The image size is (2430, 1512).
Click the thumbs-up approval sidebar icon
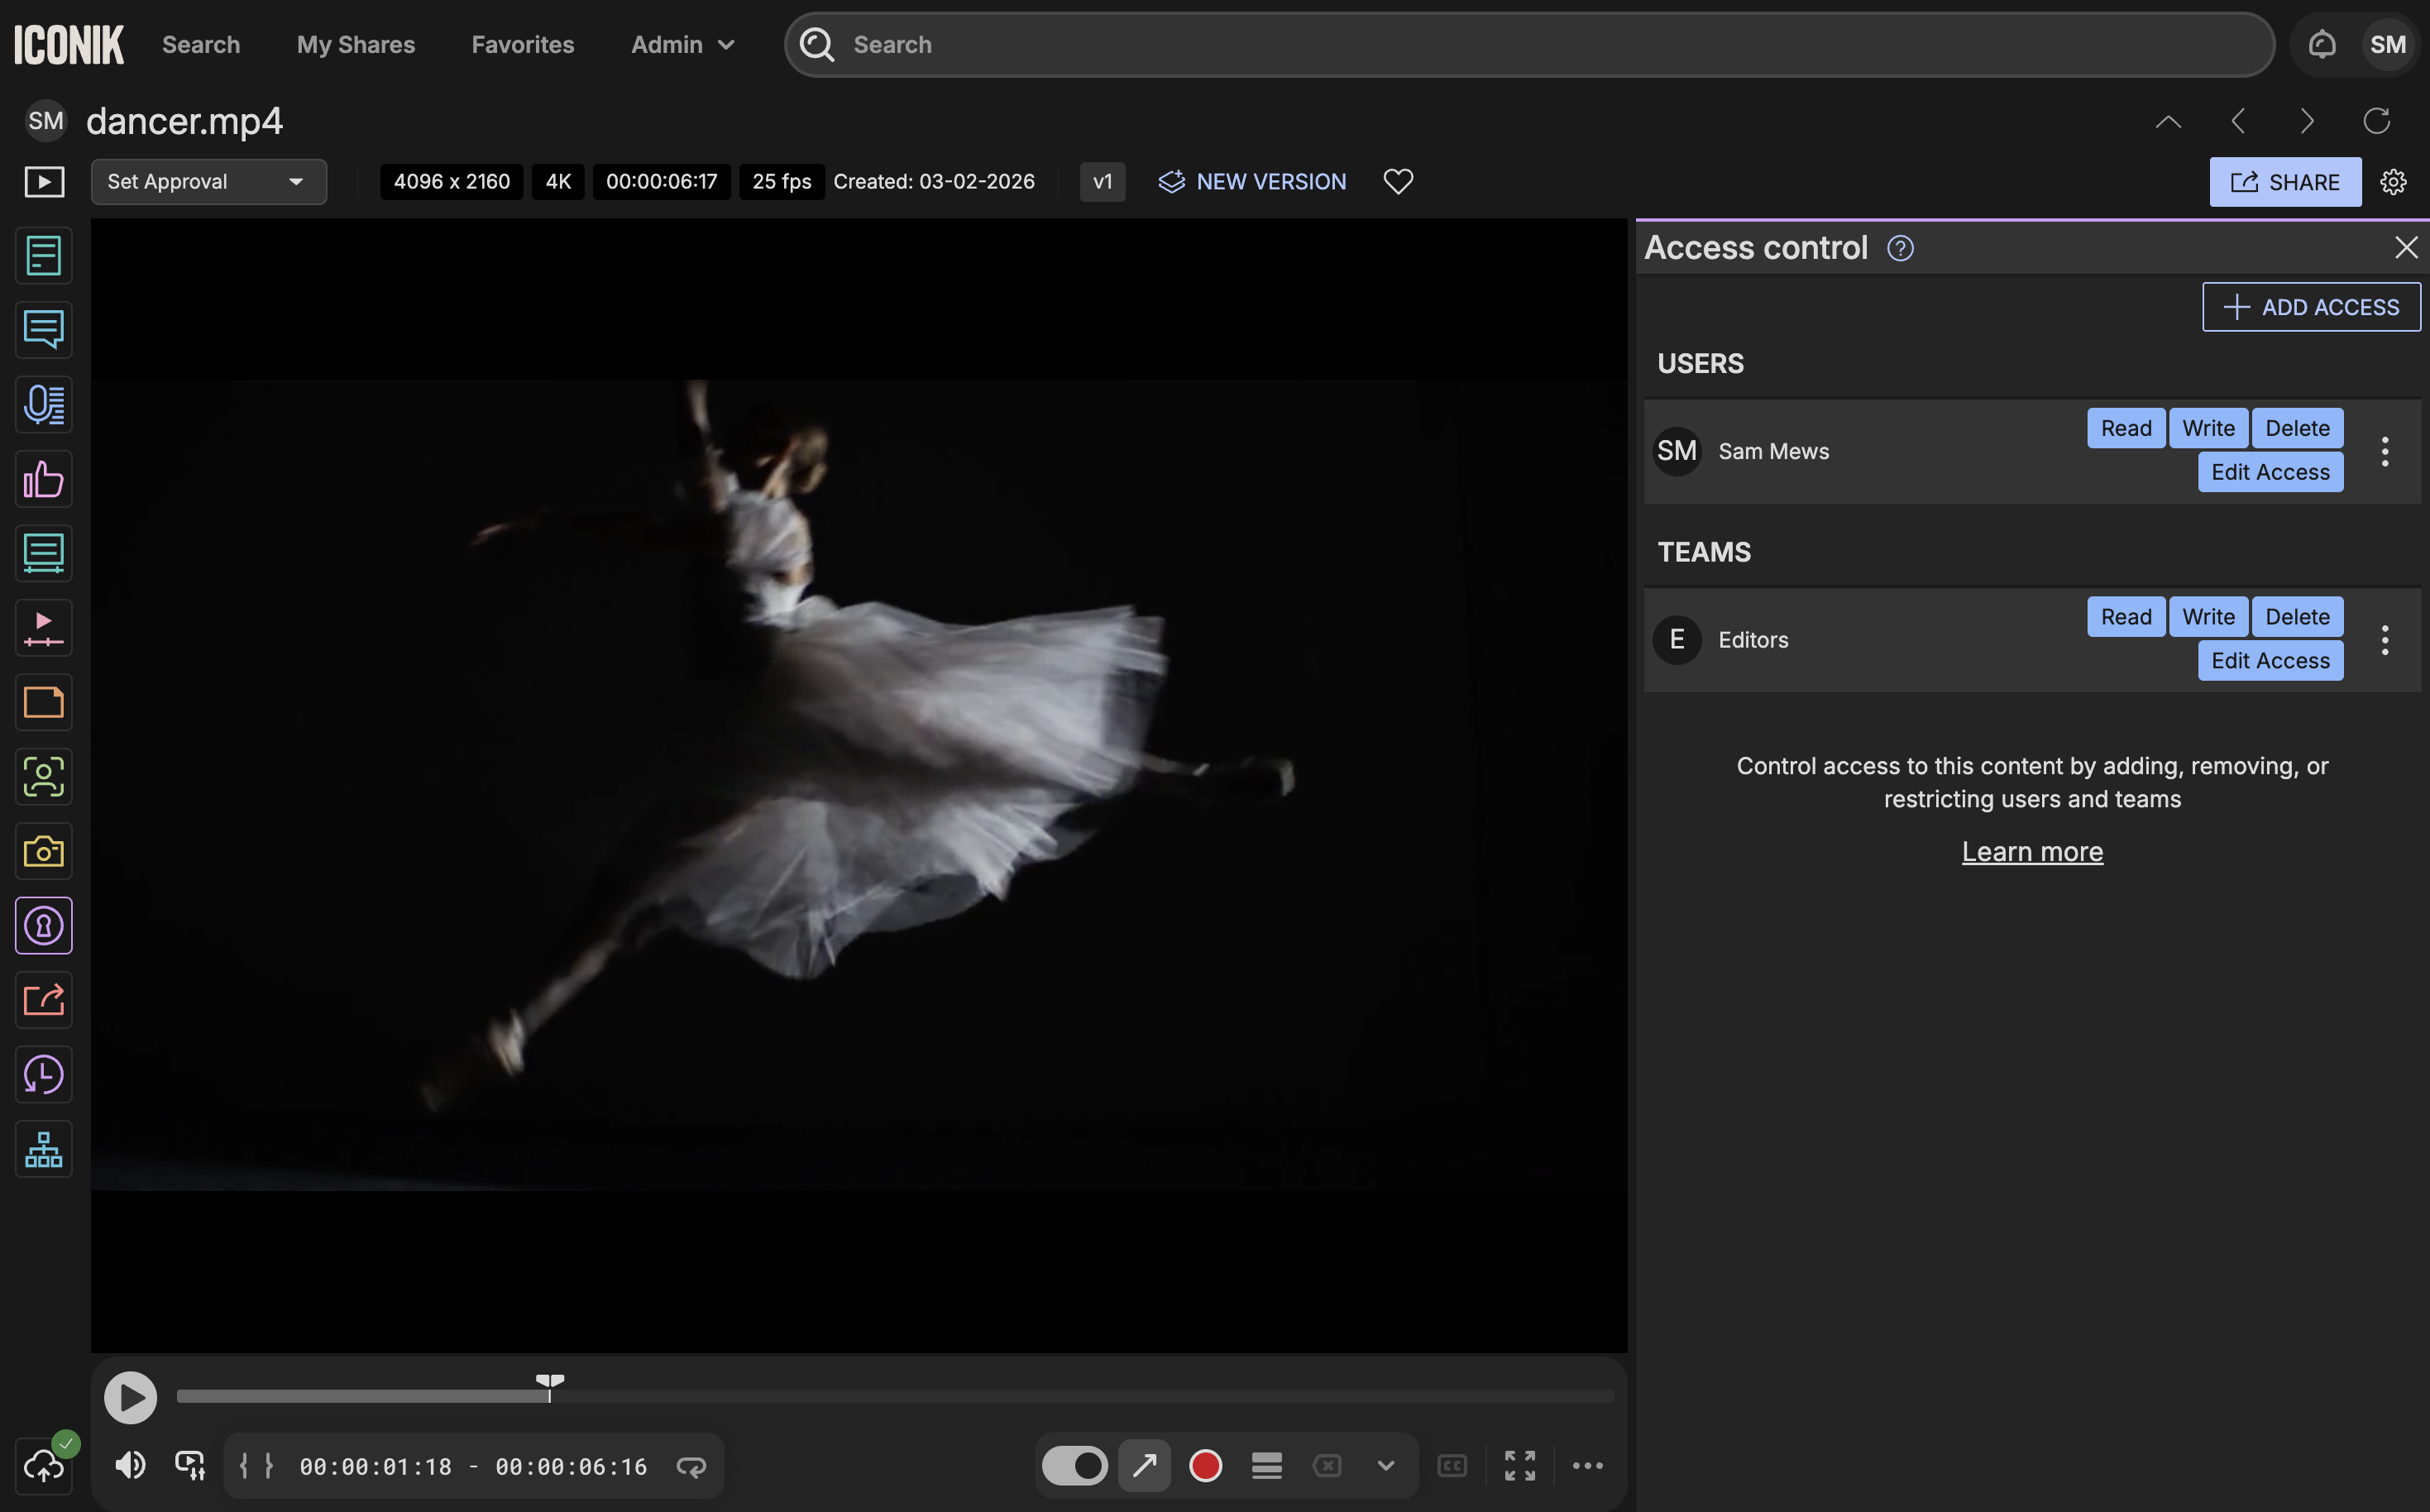43,479
